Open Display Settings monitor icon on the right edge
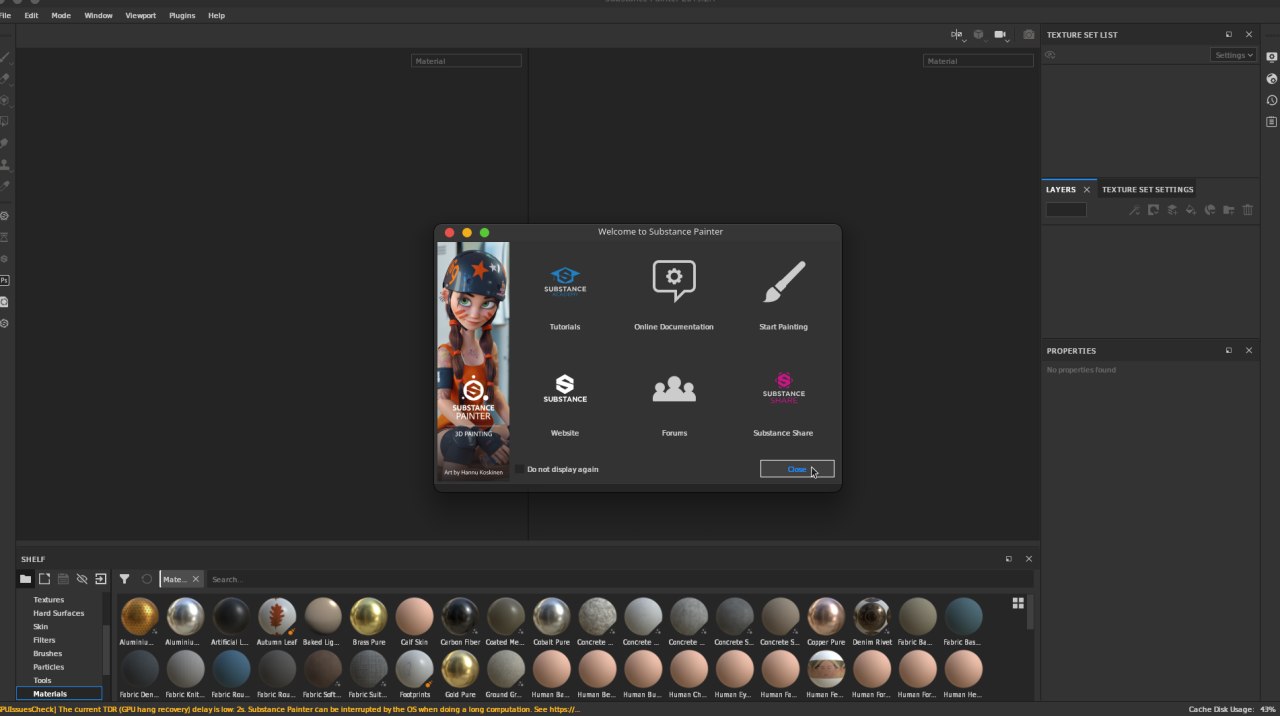This screenshot has width=1280, height=716. click(1272, 57)
